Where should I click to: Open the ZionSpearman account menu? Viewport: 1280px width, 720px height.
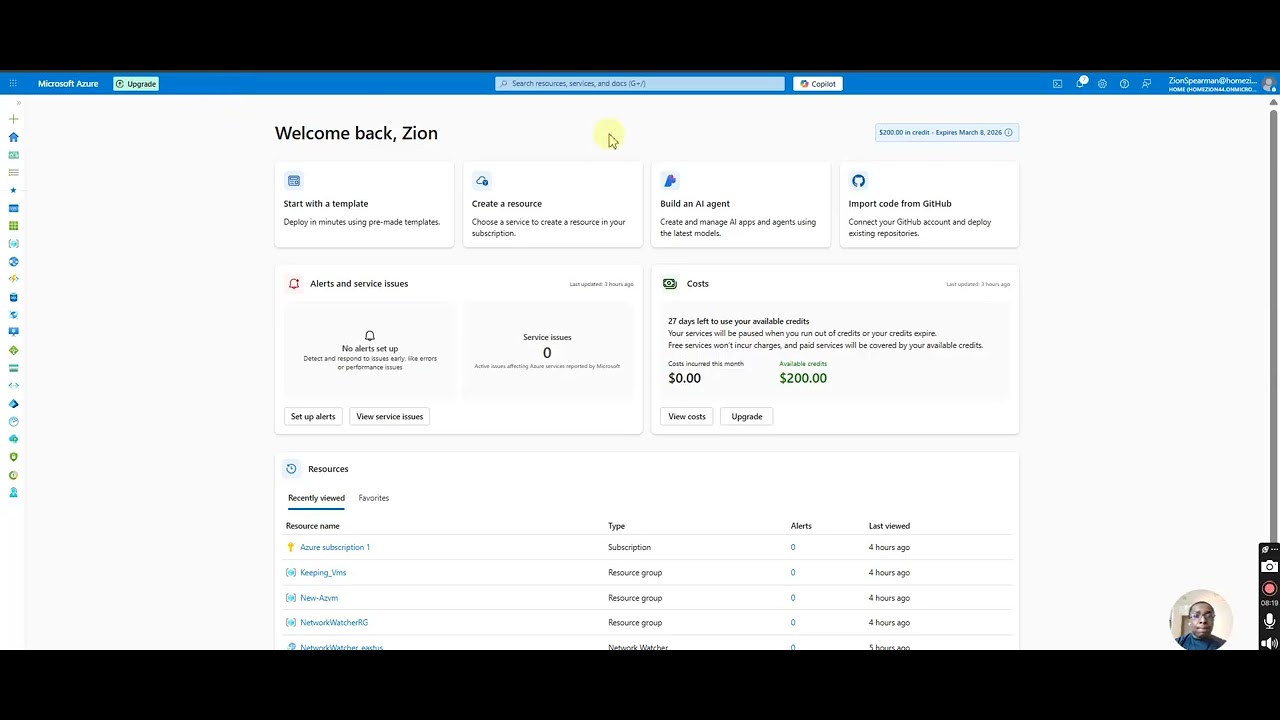point(1222,84)
